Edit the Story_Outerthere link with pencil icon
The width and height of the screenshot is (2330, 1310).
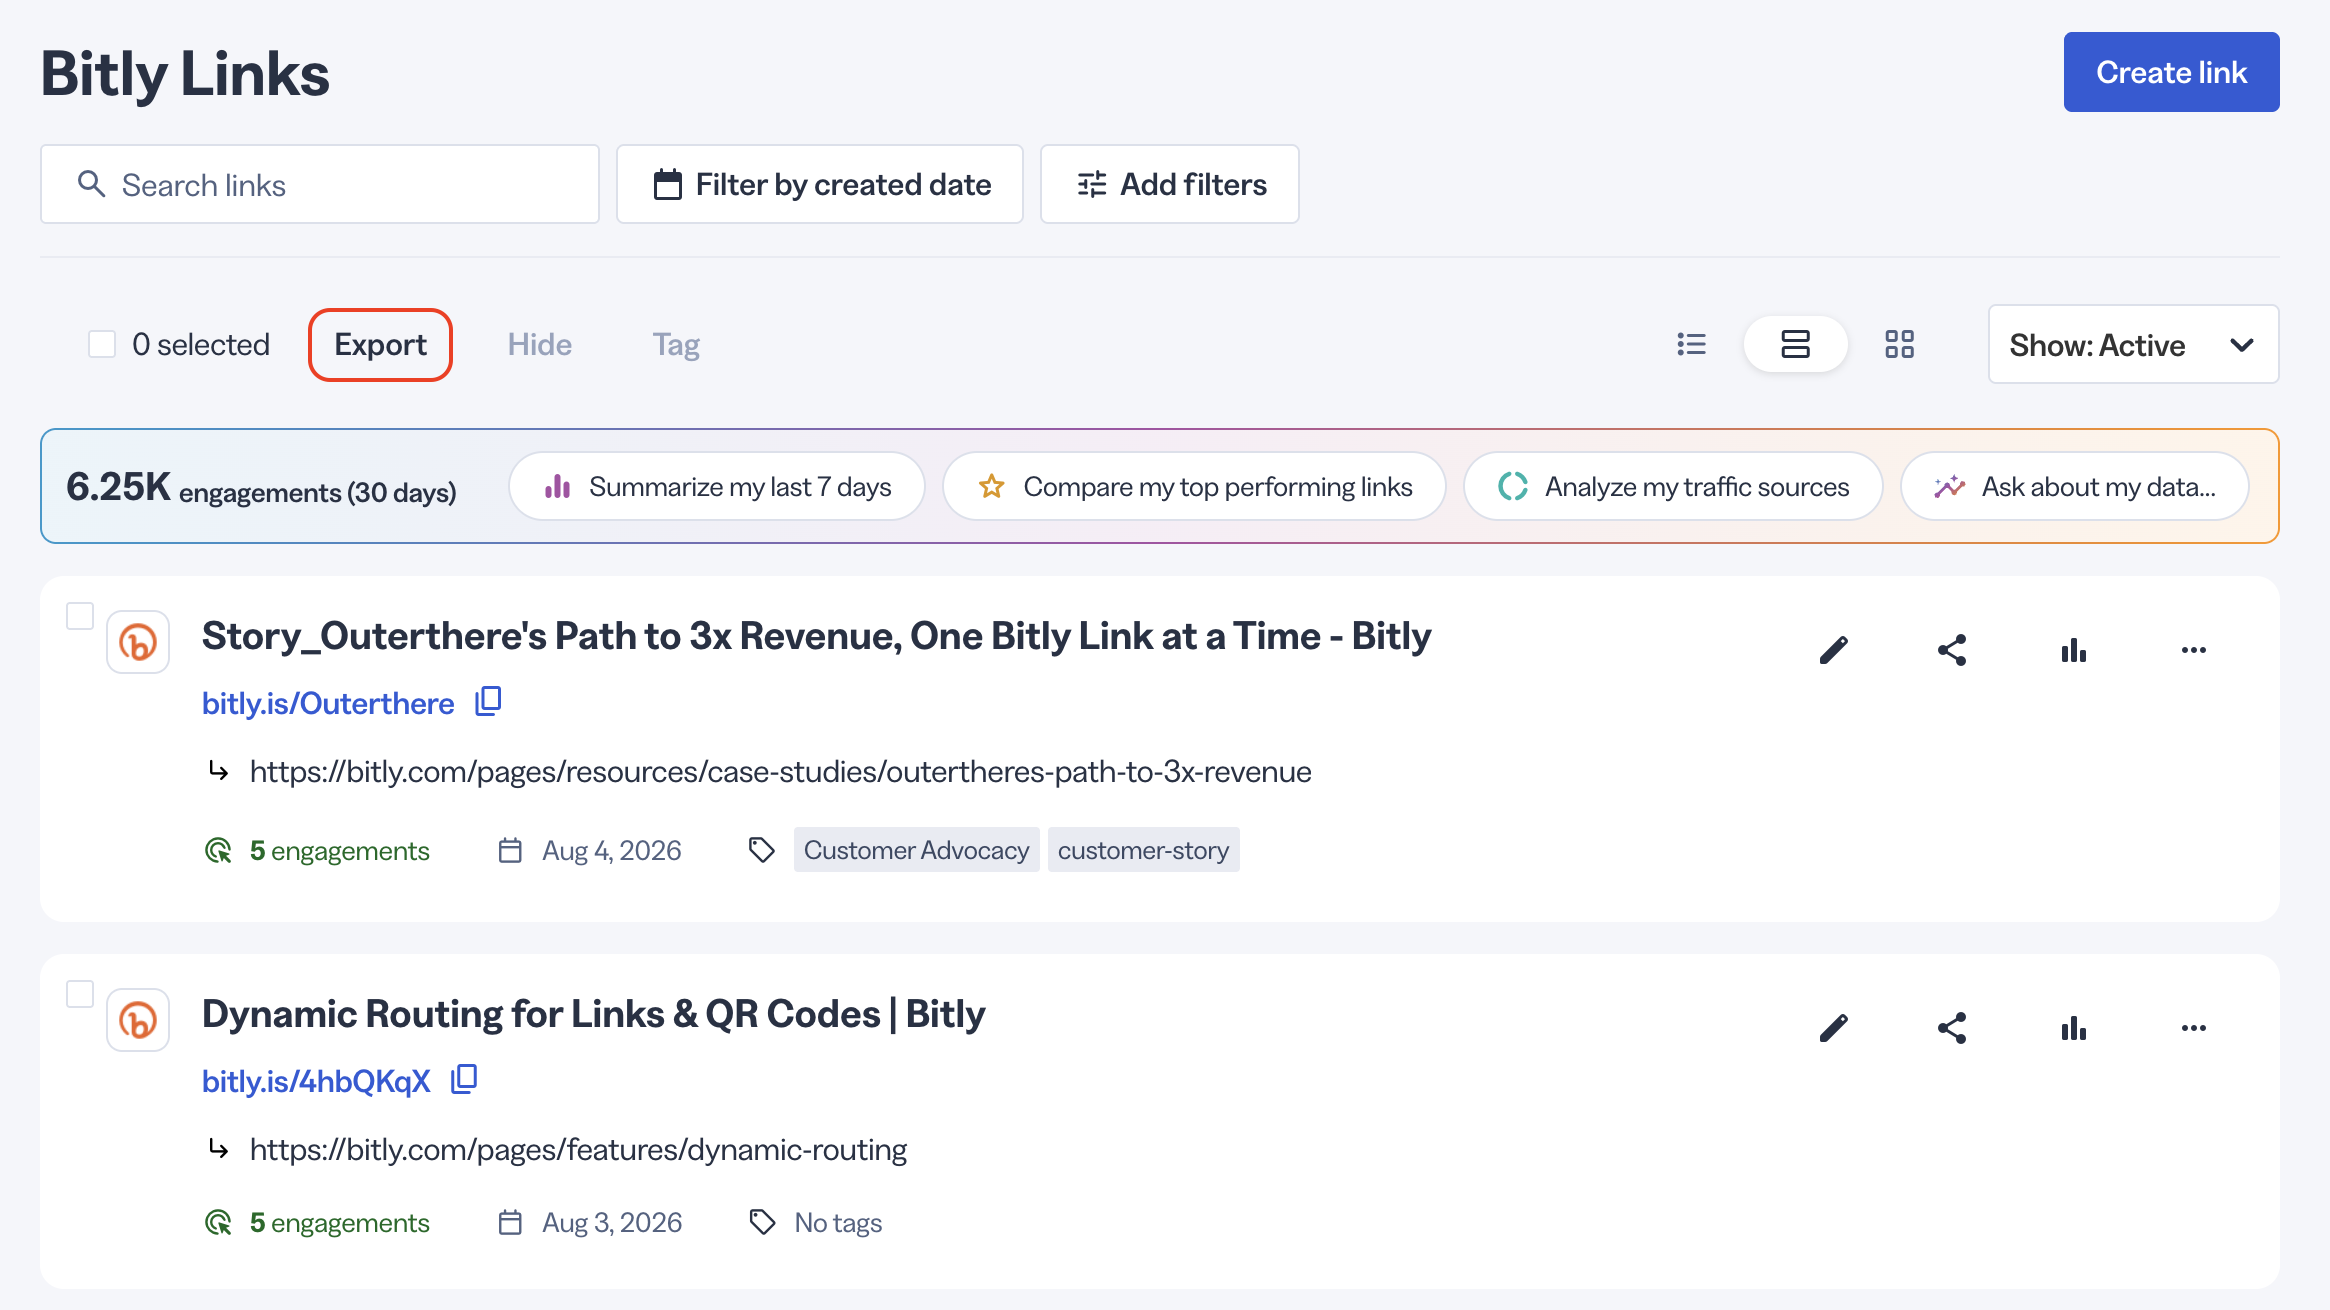pyautogui.click(x=1833, y=650)
